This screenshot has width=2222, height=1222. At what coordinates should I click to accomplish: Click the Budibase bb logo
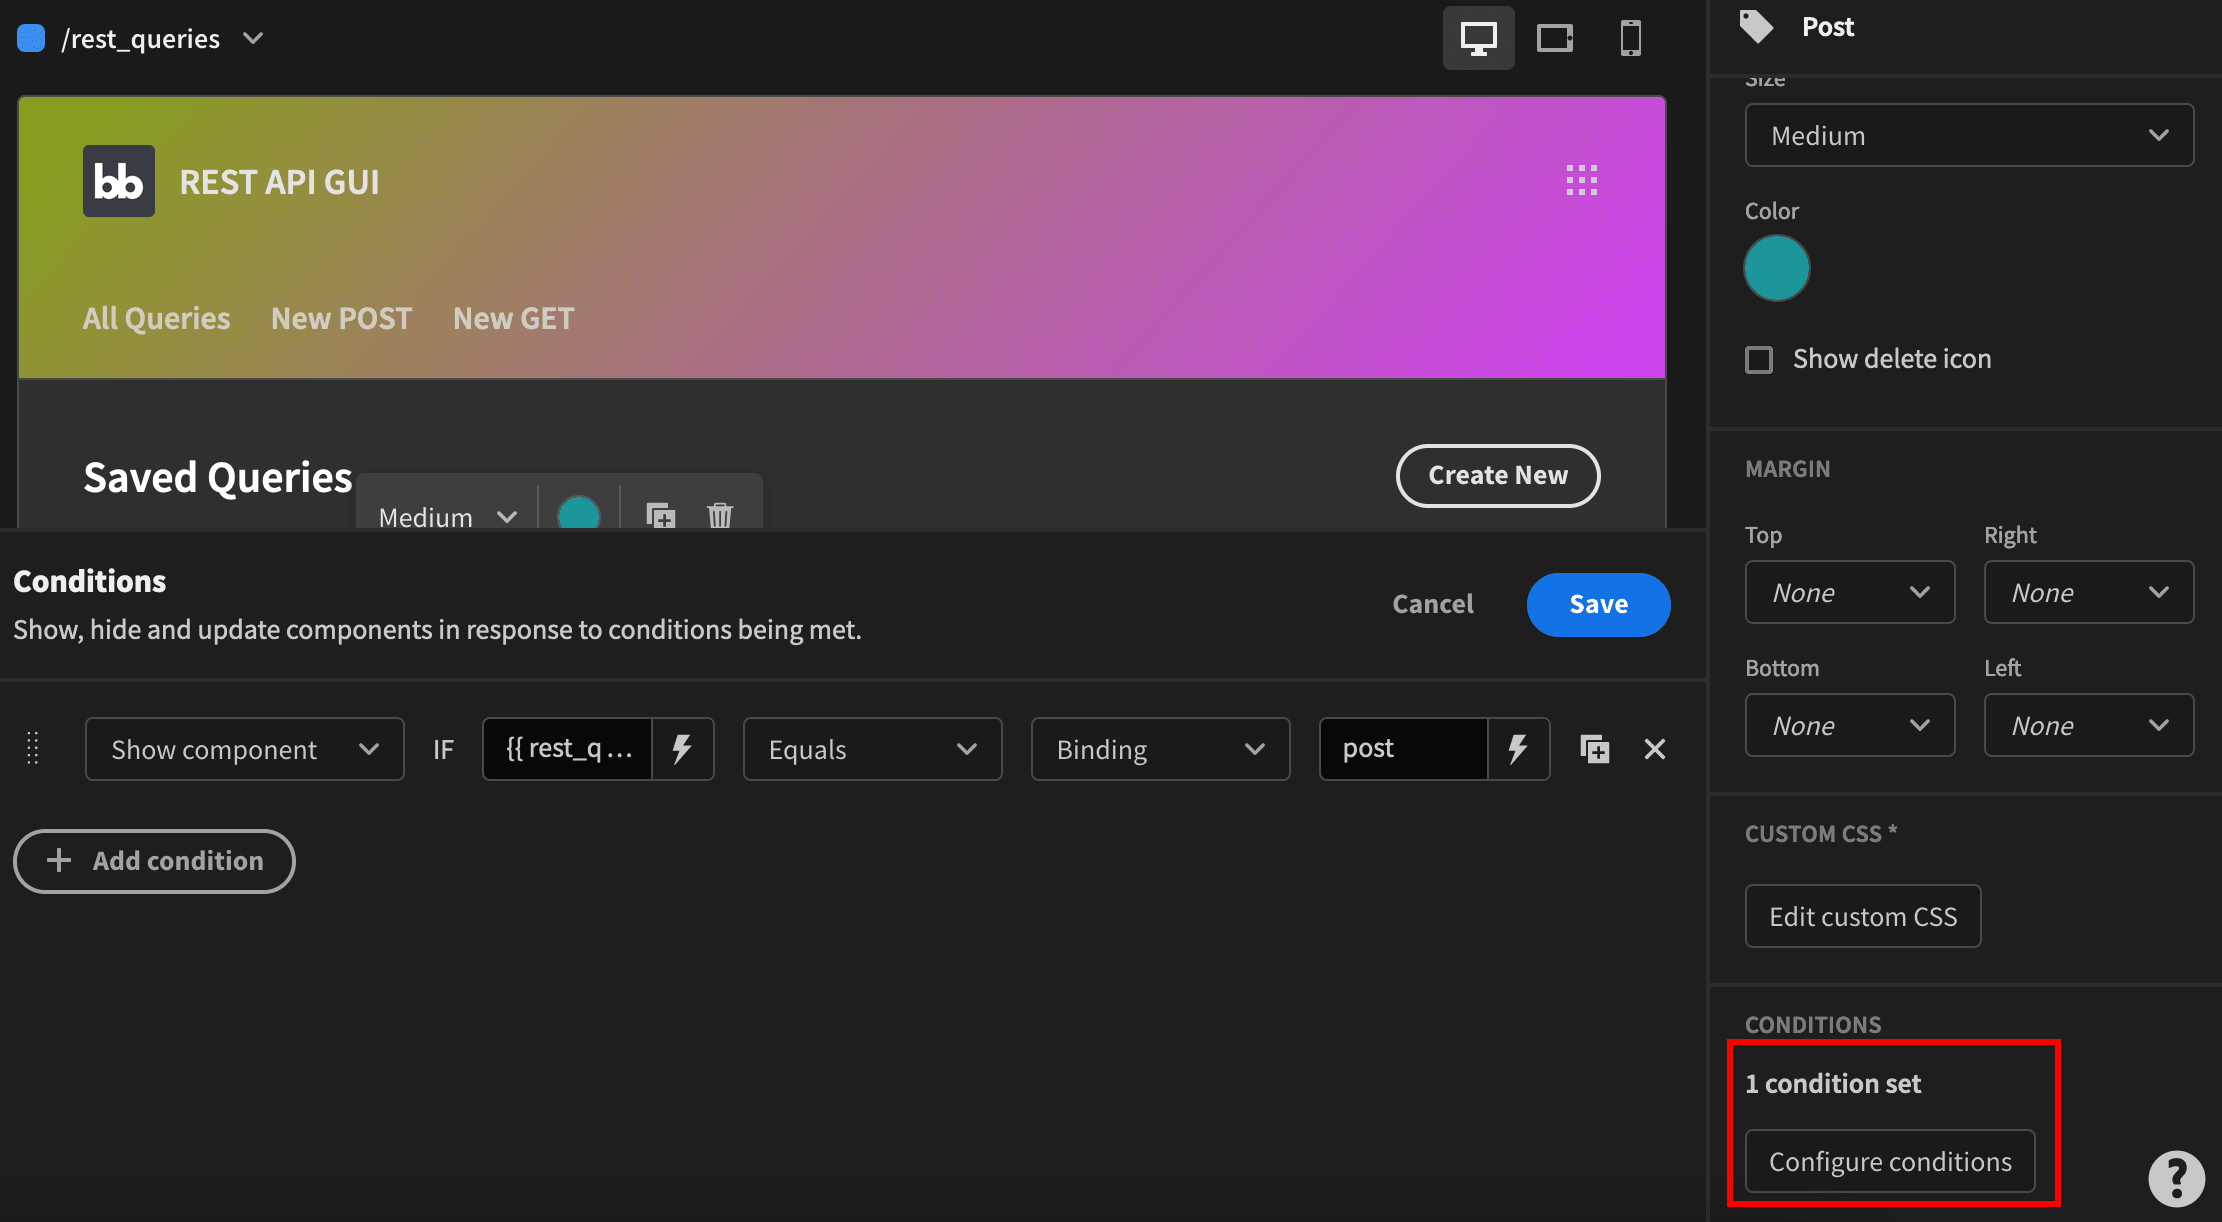(x=119, y=181)
